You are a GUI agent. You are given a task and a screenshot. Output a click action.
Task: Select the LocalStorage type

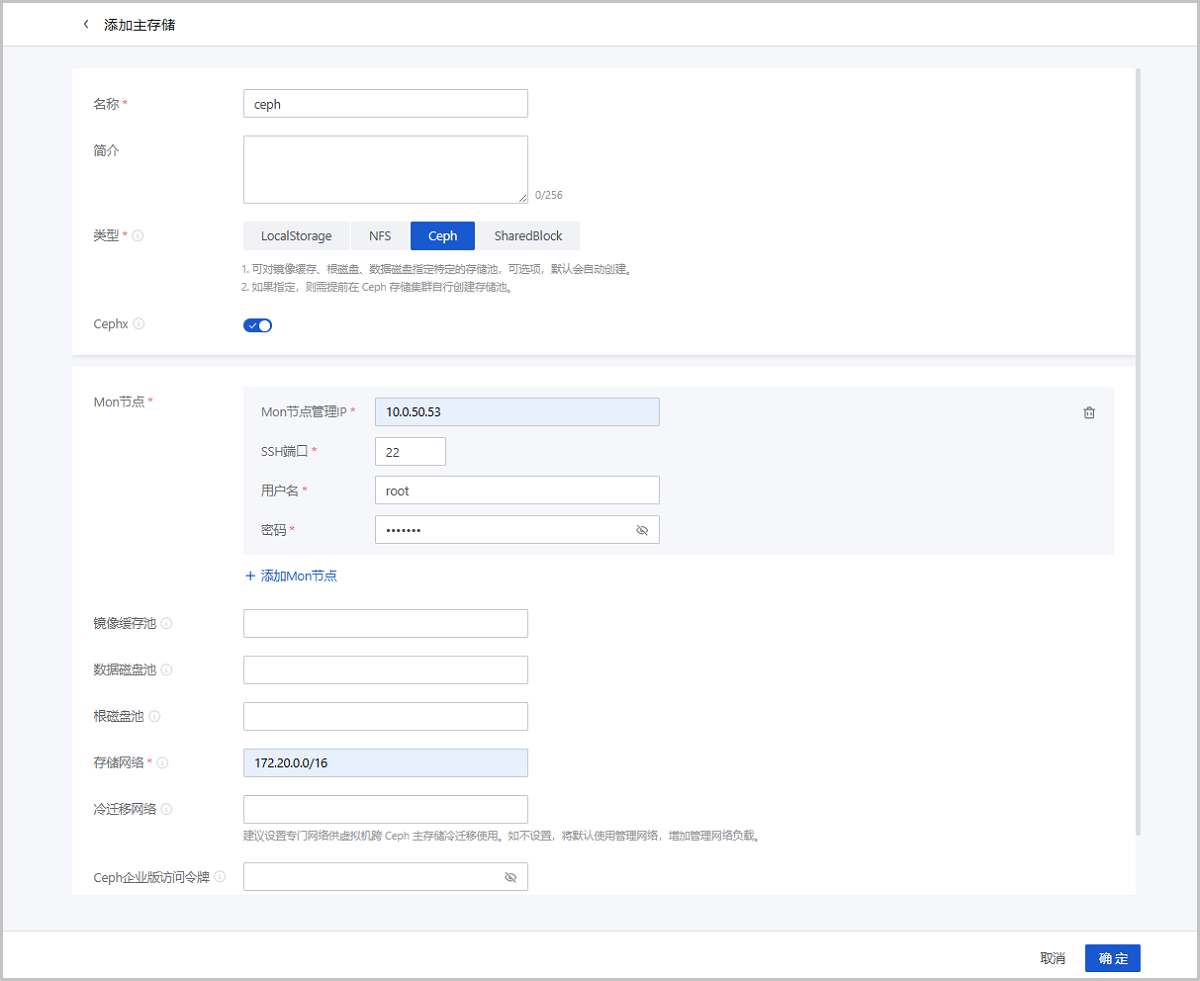click(296, 236)
